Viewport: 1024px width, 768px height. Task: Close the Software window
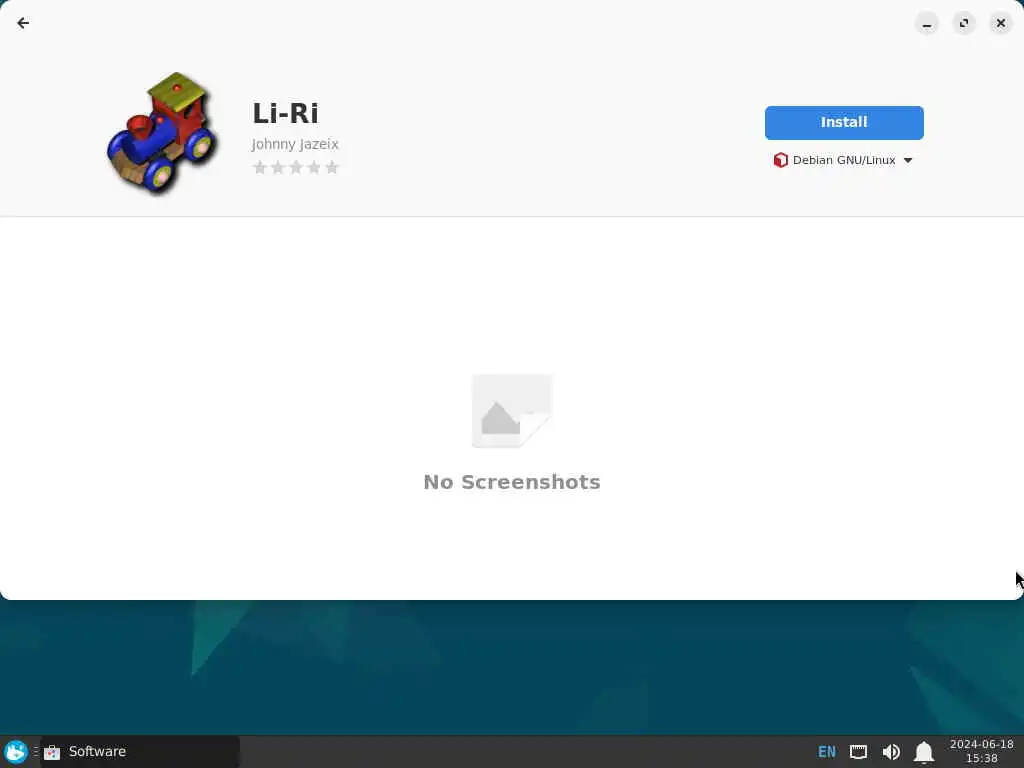(1000, 24)
